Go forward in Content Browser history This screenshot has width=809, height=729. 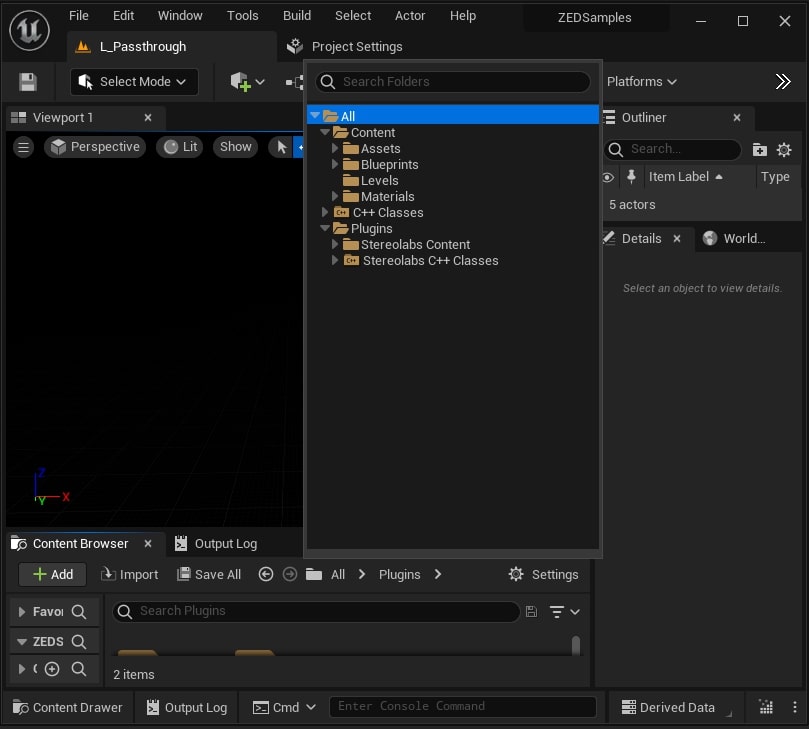point(290,574)
